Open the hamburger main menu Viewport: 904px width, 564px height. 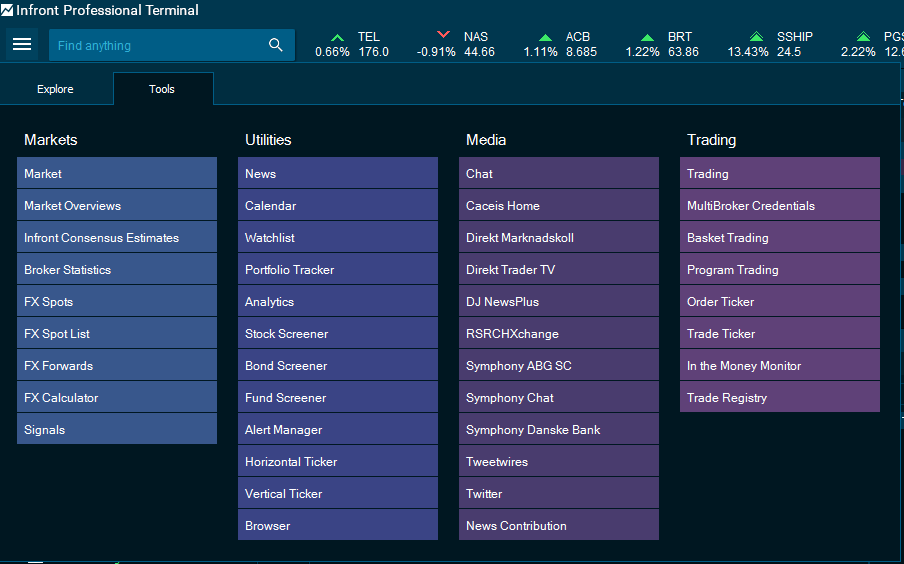point(22,45)
